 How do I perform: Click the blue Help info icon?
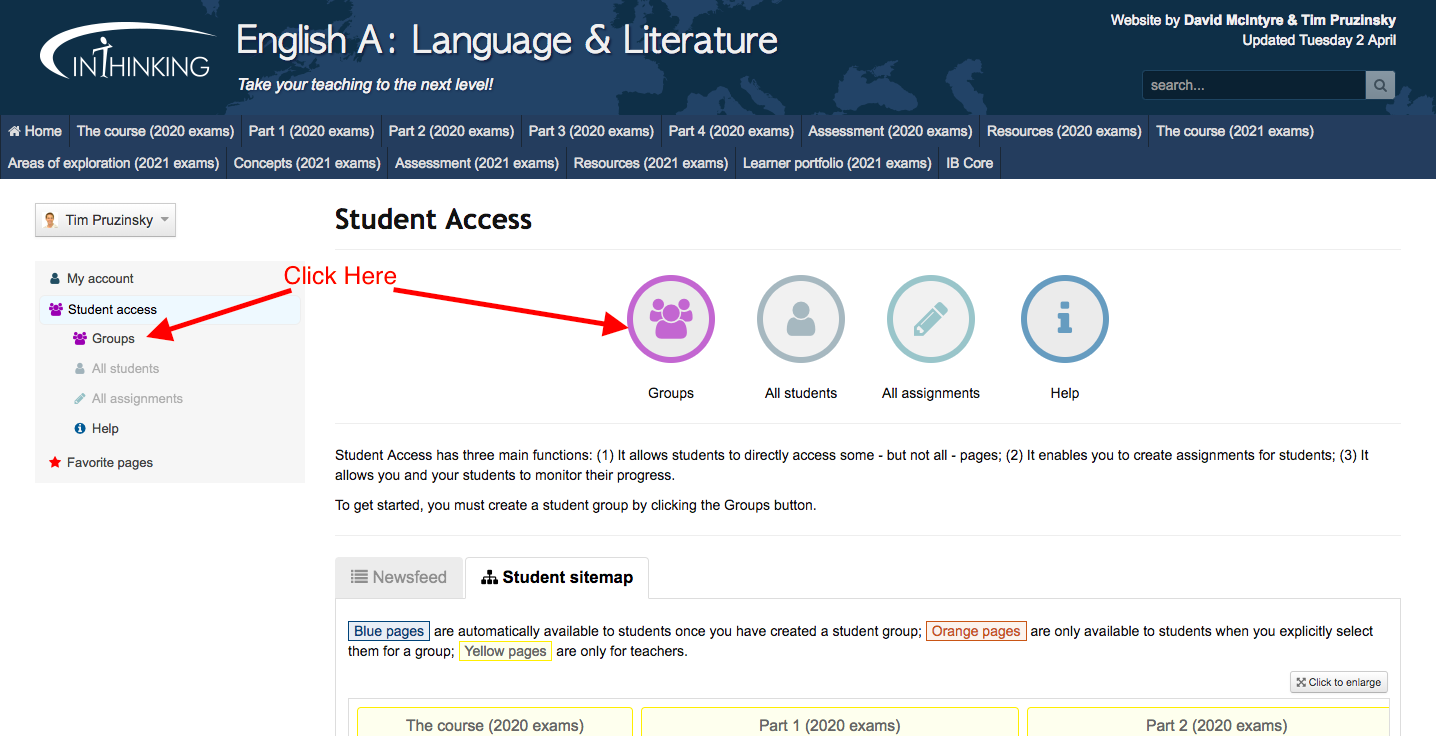coord(1064,319)
